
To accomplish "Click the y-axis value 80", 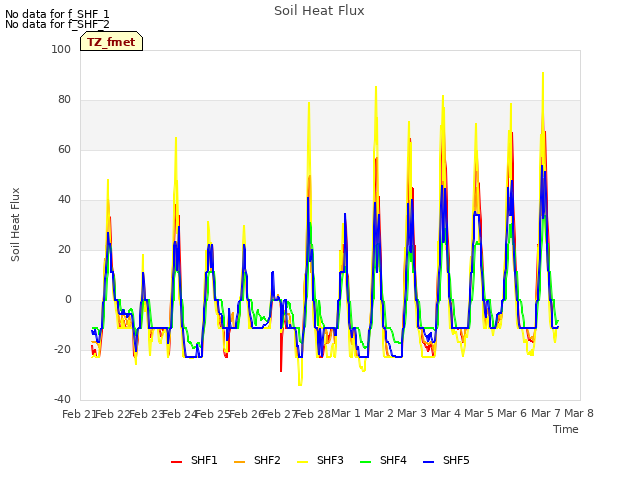I will point(64,100).
